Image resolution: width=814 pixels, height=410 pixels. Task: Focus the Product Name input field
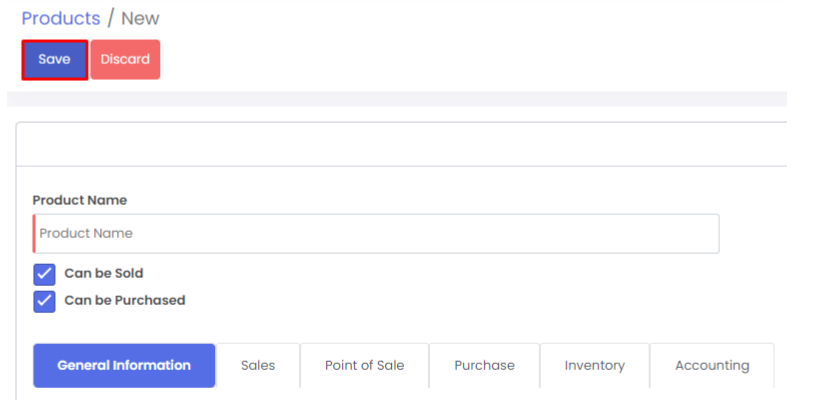pos(376,233)
